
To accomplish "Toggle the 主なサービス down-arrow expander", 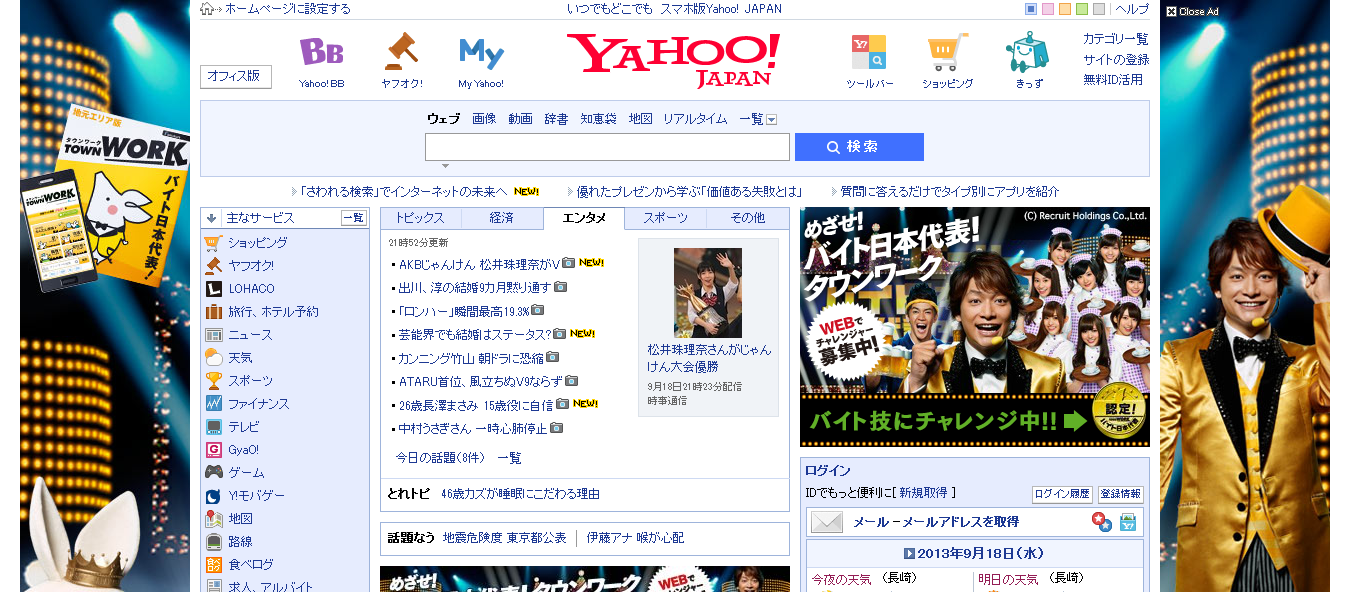I will tap(212, 218).
